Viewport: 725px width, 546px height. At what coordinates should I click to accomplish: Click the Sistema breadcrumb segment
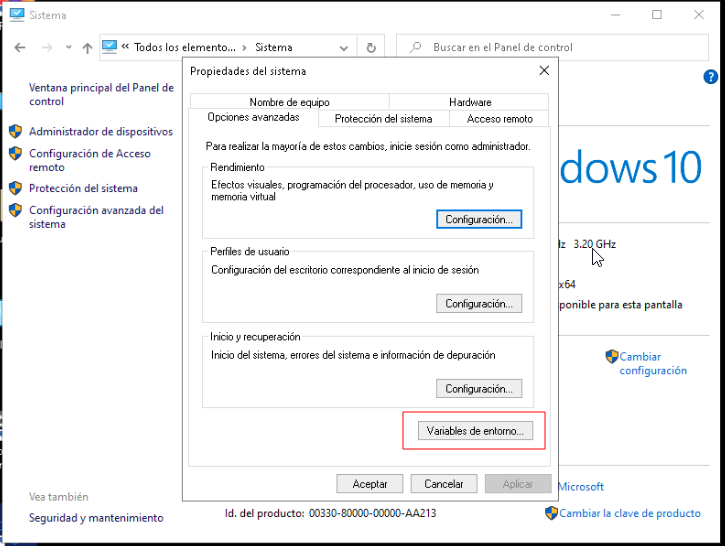point(274,47)
